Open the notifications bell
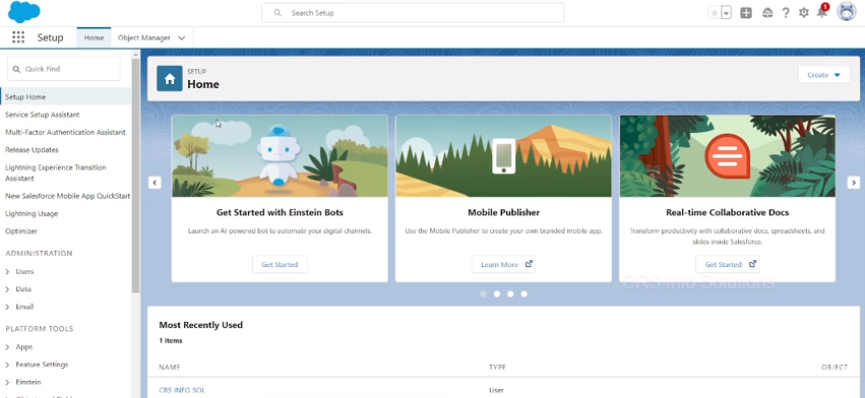865x398 pixels. point(822,13)
